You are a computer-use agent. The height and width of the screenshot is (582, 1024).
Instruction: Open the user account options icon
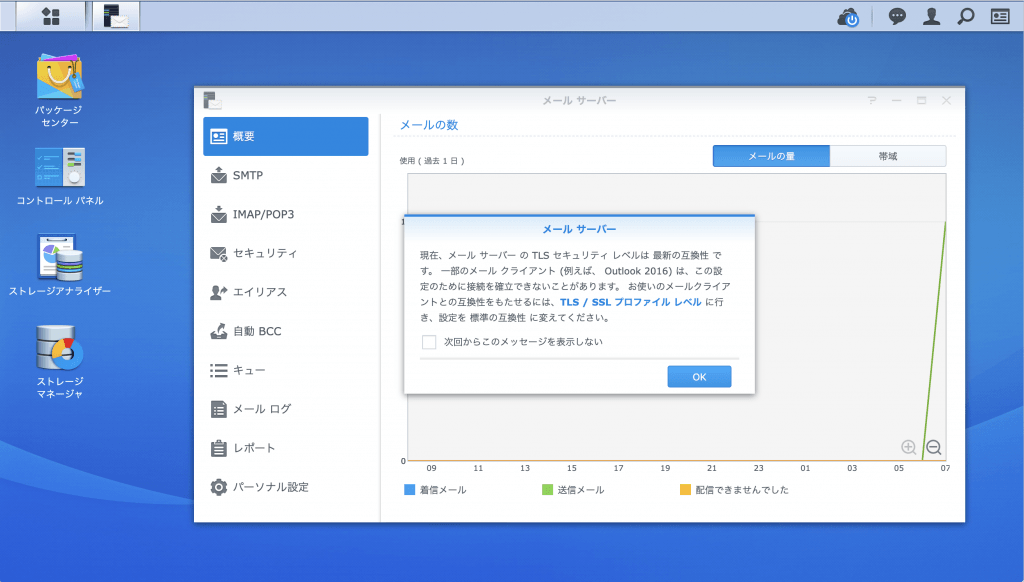(x=931, y=16)
